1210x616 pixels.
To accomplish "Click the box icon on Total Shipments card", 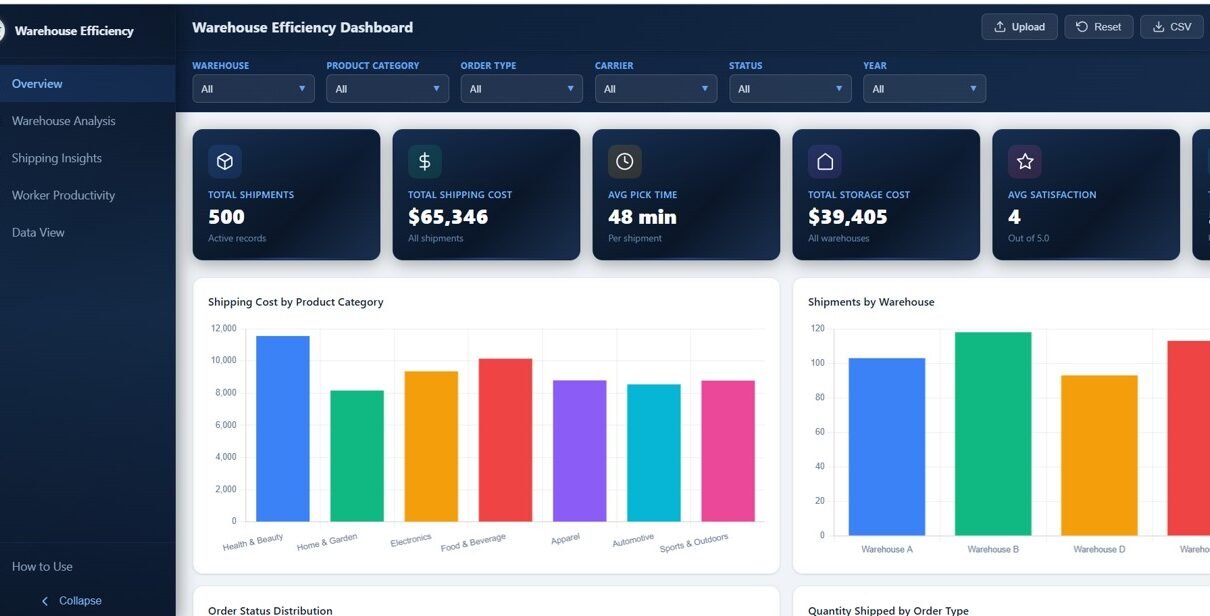I will 225,161.
